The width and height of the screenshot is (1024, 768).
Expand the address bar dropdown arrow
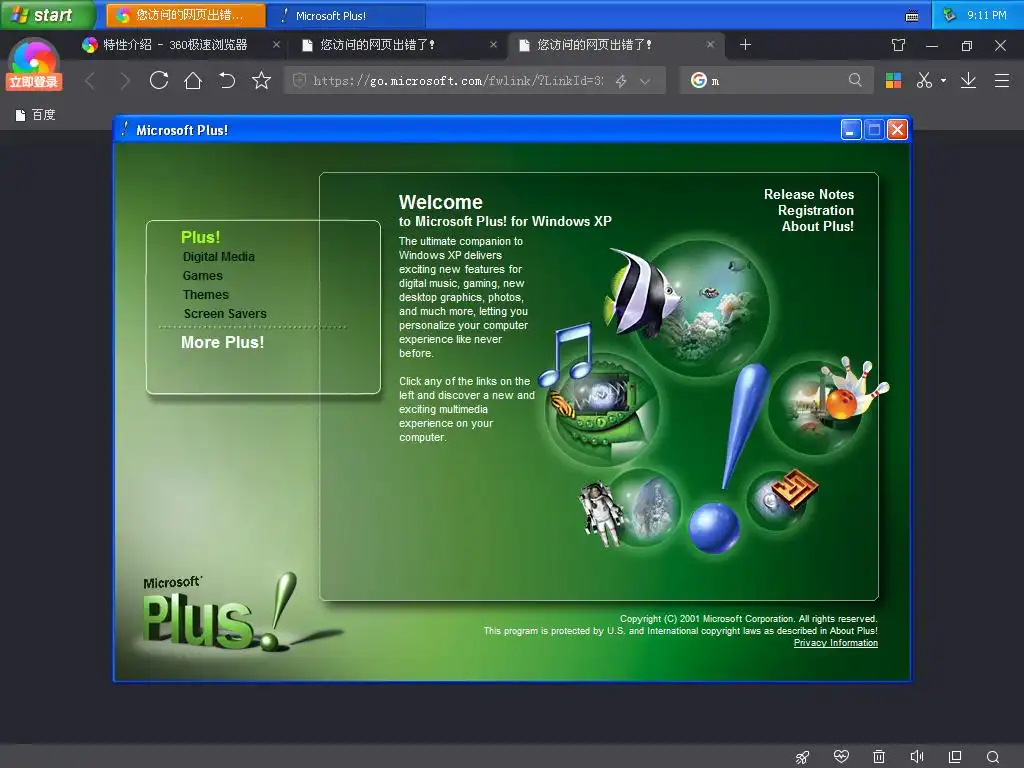click(x=645, y=81)
